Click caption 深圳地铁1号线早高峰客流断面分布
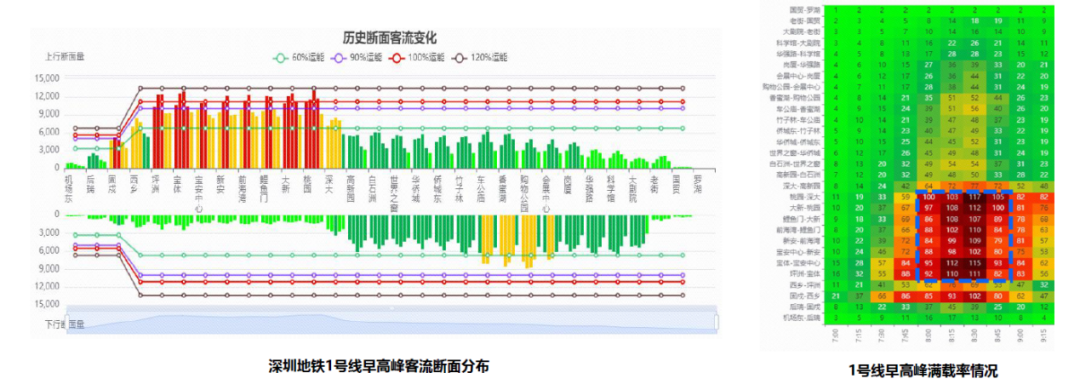The width and height of the screenshot is (1080, 390). 379,367
